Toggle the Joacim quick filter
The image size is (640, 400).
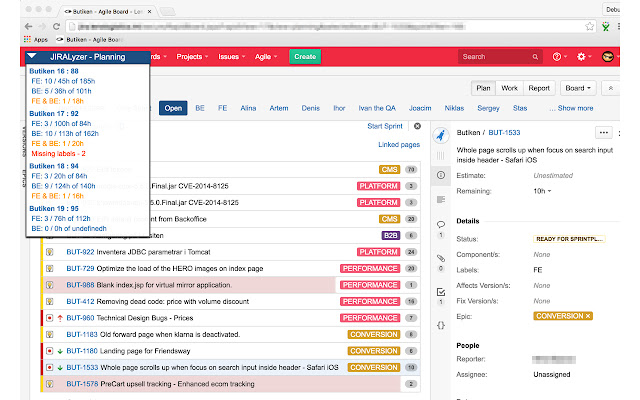(x=420, y=108)
